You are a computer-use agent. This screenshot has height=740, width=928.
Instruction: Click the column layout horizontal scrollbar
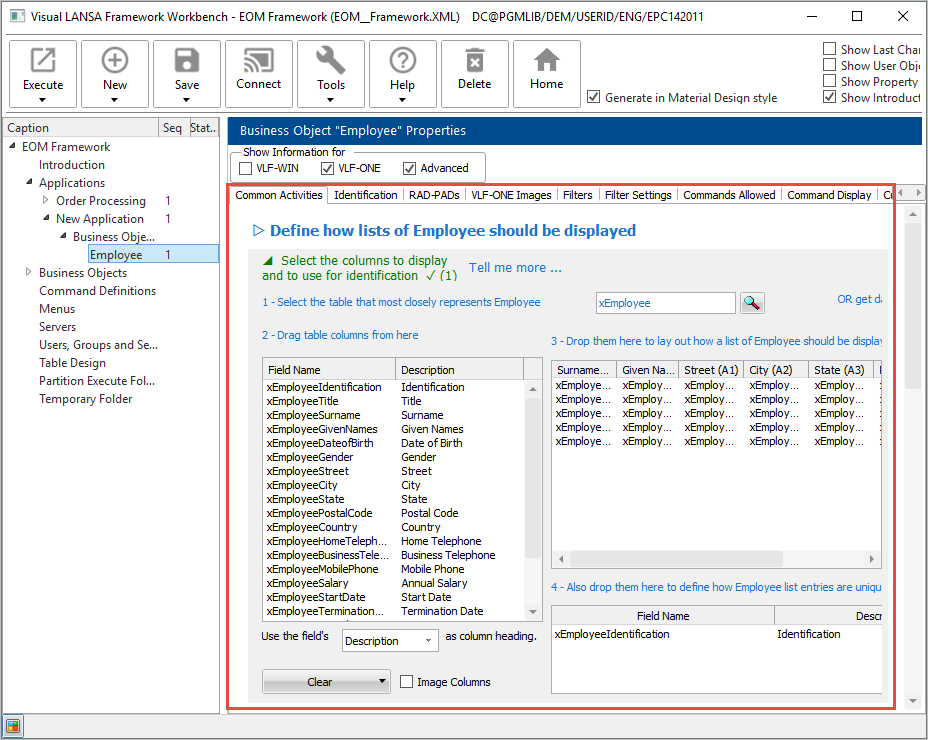pos(716,559)
